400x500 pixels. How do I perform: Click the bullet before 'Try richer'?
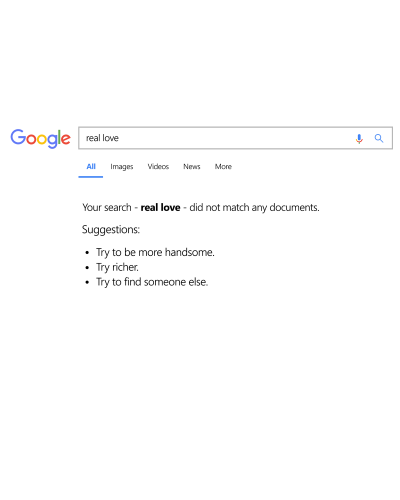(x=87, y=268)
